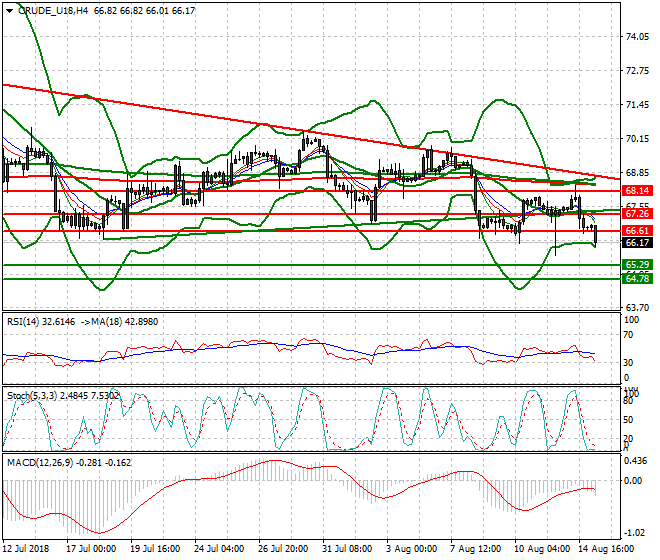Click the 19 Jul 16:00 time label
Image resolution: width=660 pixels, height=560 pixels.
155,549
